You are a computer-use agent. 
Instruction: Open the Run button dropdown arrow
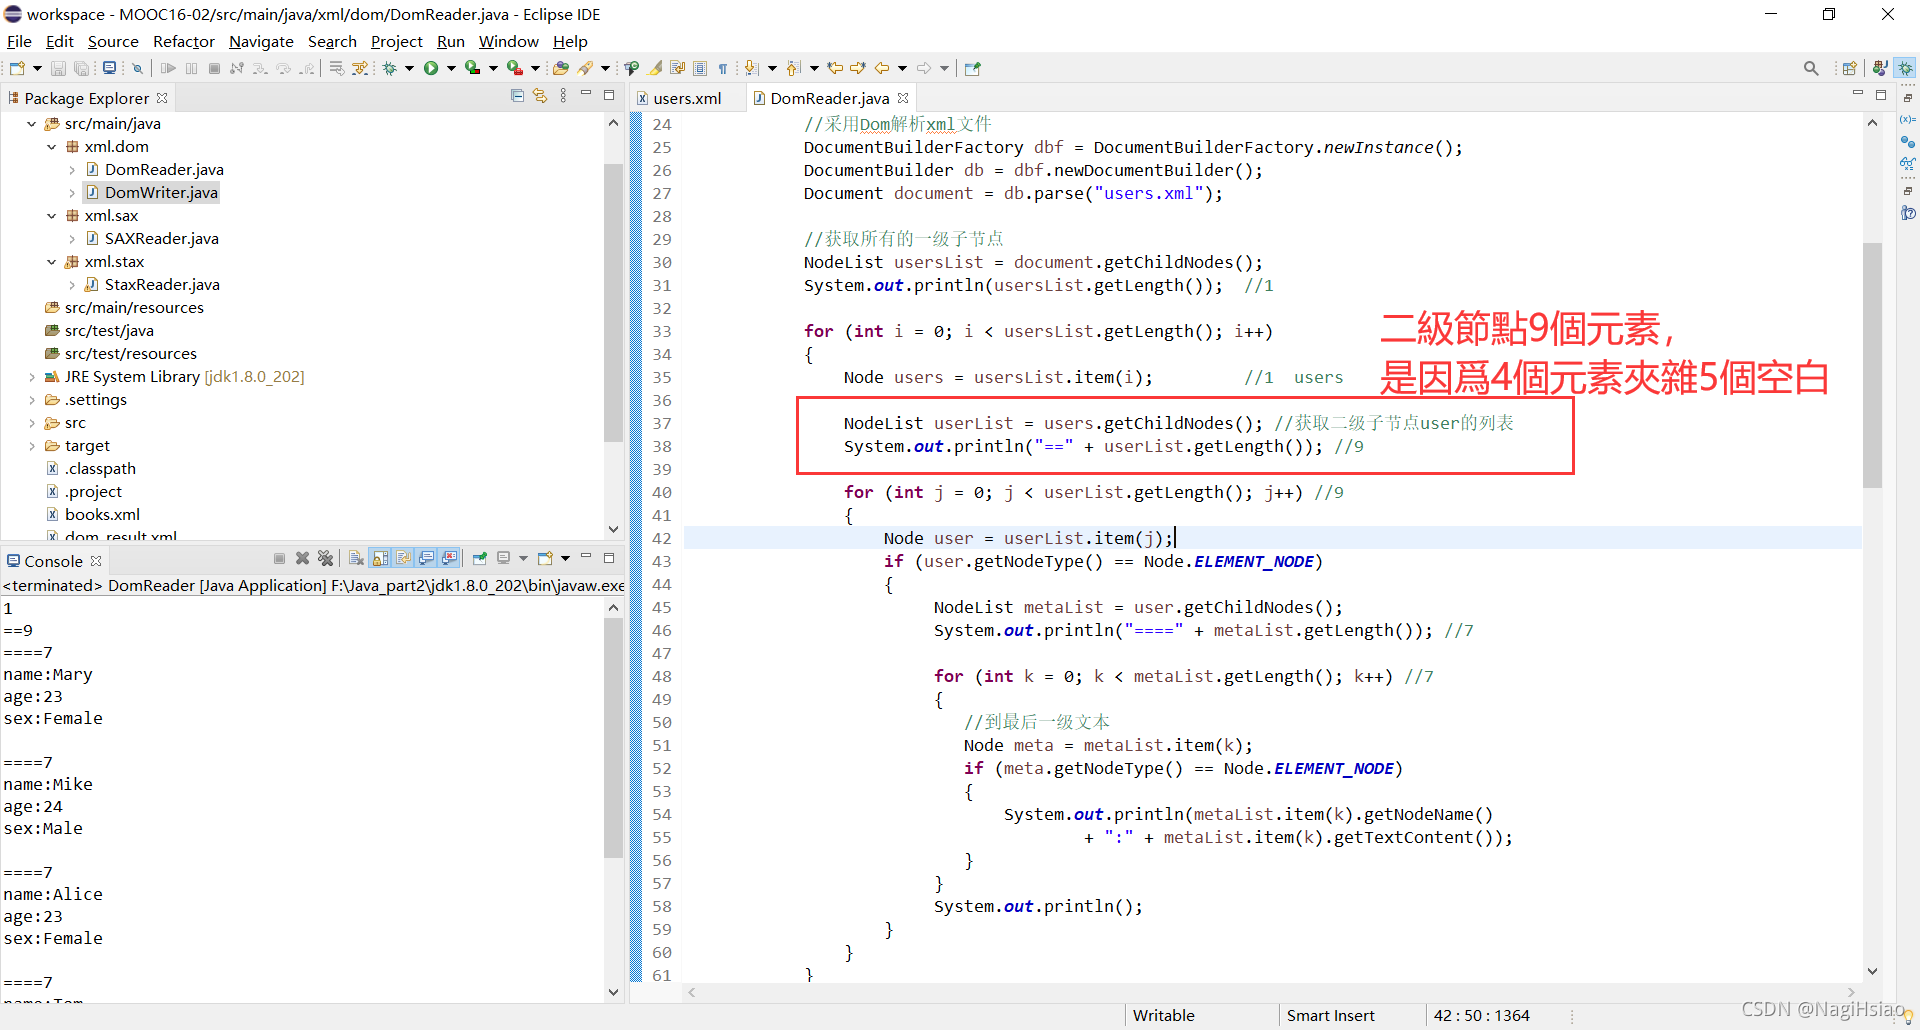pyautogui.click(x=451, y=68)
